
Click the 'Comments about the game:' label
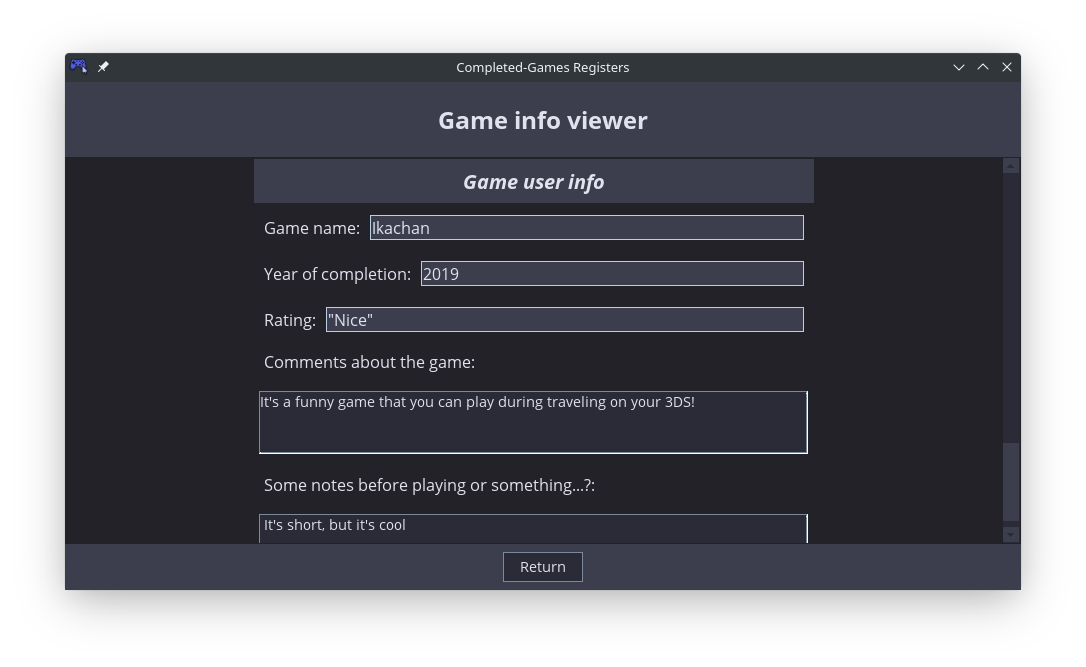369,362
